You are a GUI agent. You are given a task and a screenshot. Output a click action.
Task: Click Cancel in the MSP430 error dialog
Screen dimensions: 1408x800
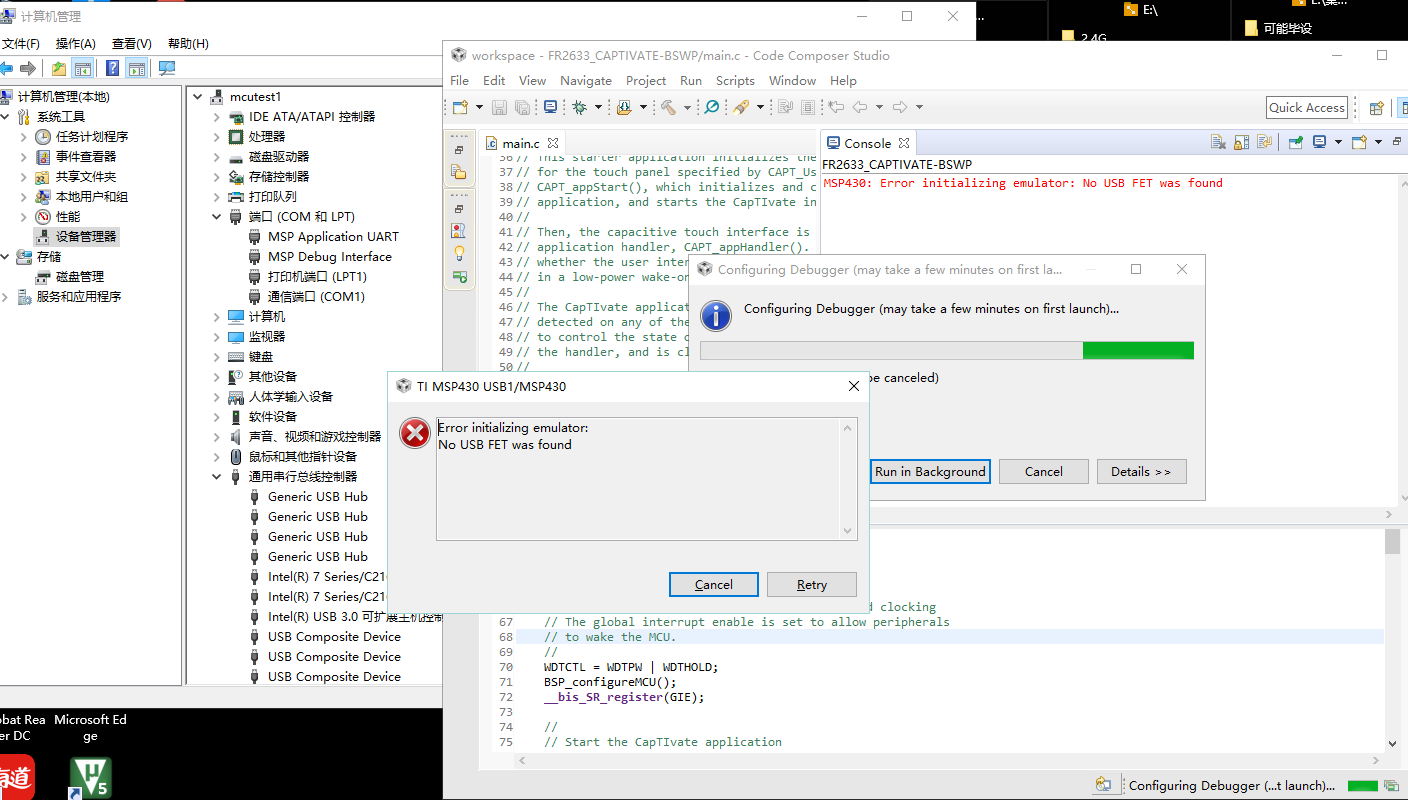pos(713,585)
